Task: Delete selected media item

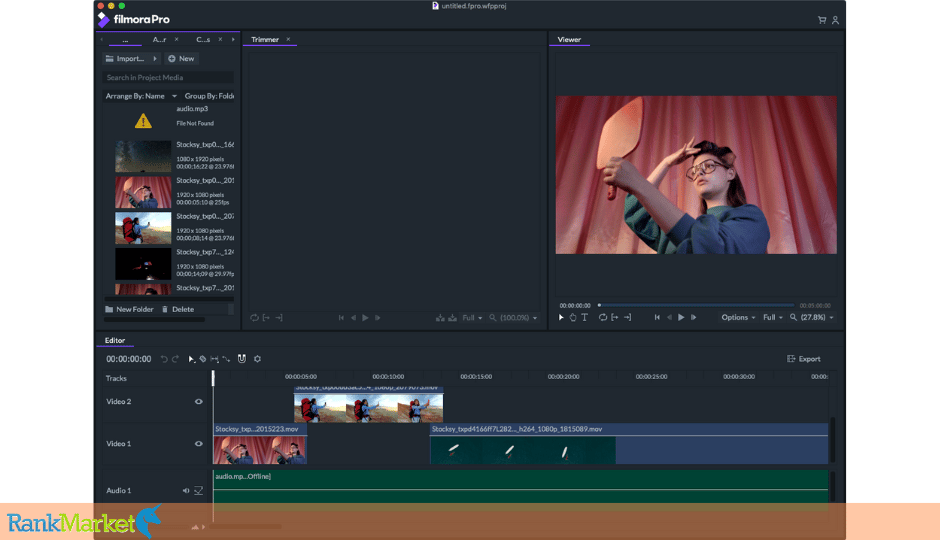Action: pos(177,309)
